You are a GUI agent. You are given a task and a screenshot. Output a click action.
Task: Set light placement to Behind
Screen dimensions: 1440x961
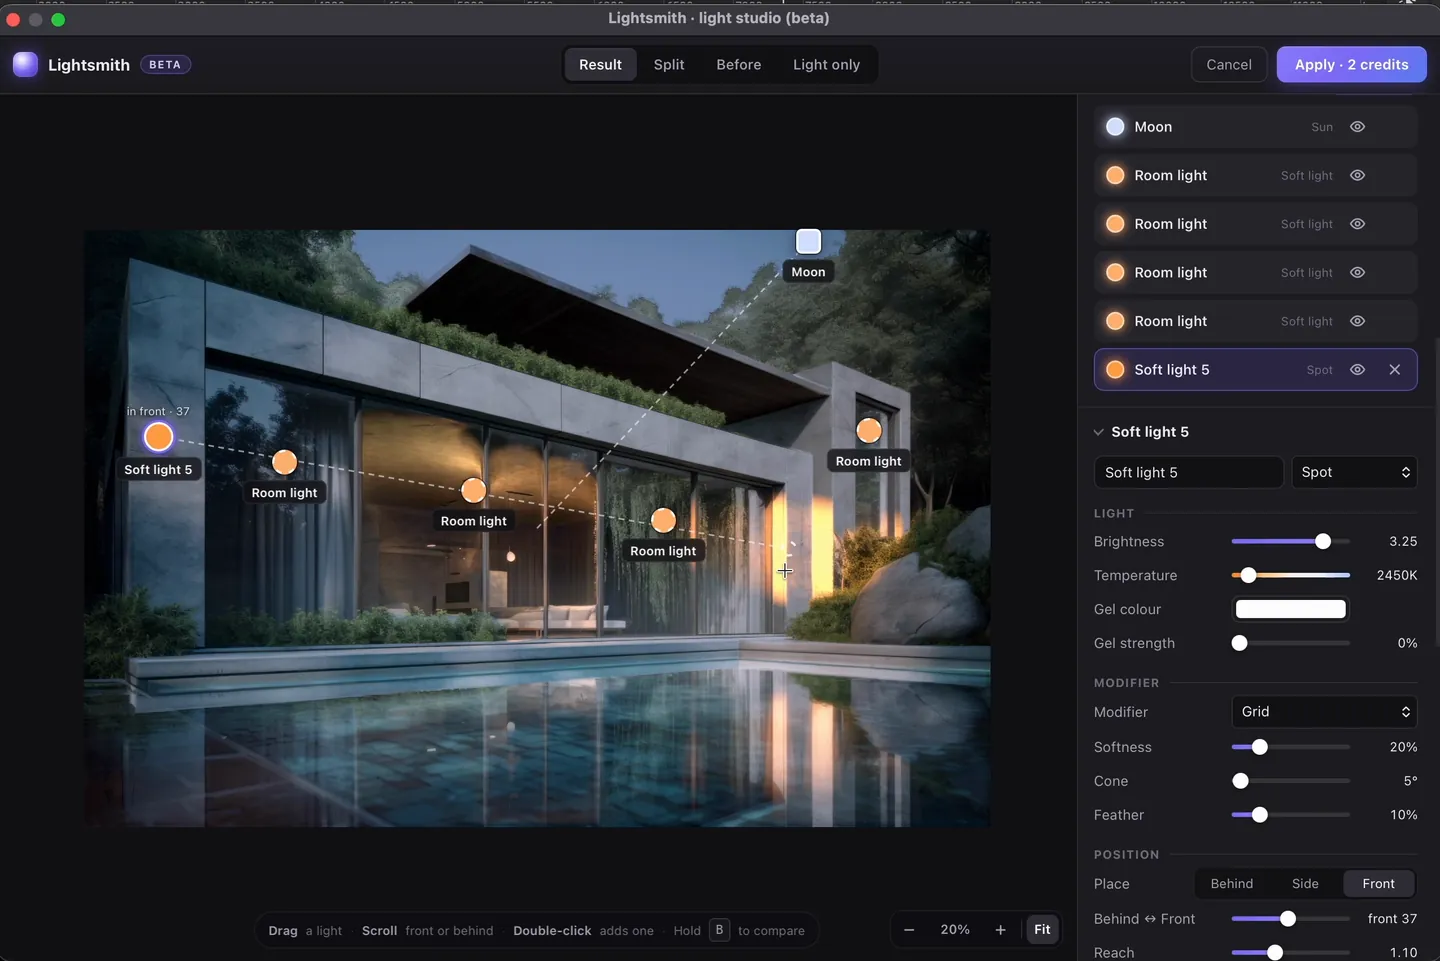1232,884
